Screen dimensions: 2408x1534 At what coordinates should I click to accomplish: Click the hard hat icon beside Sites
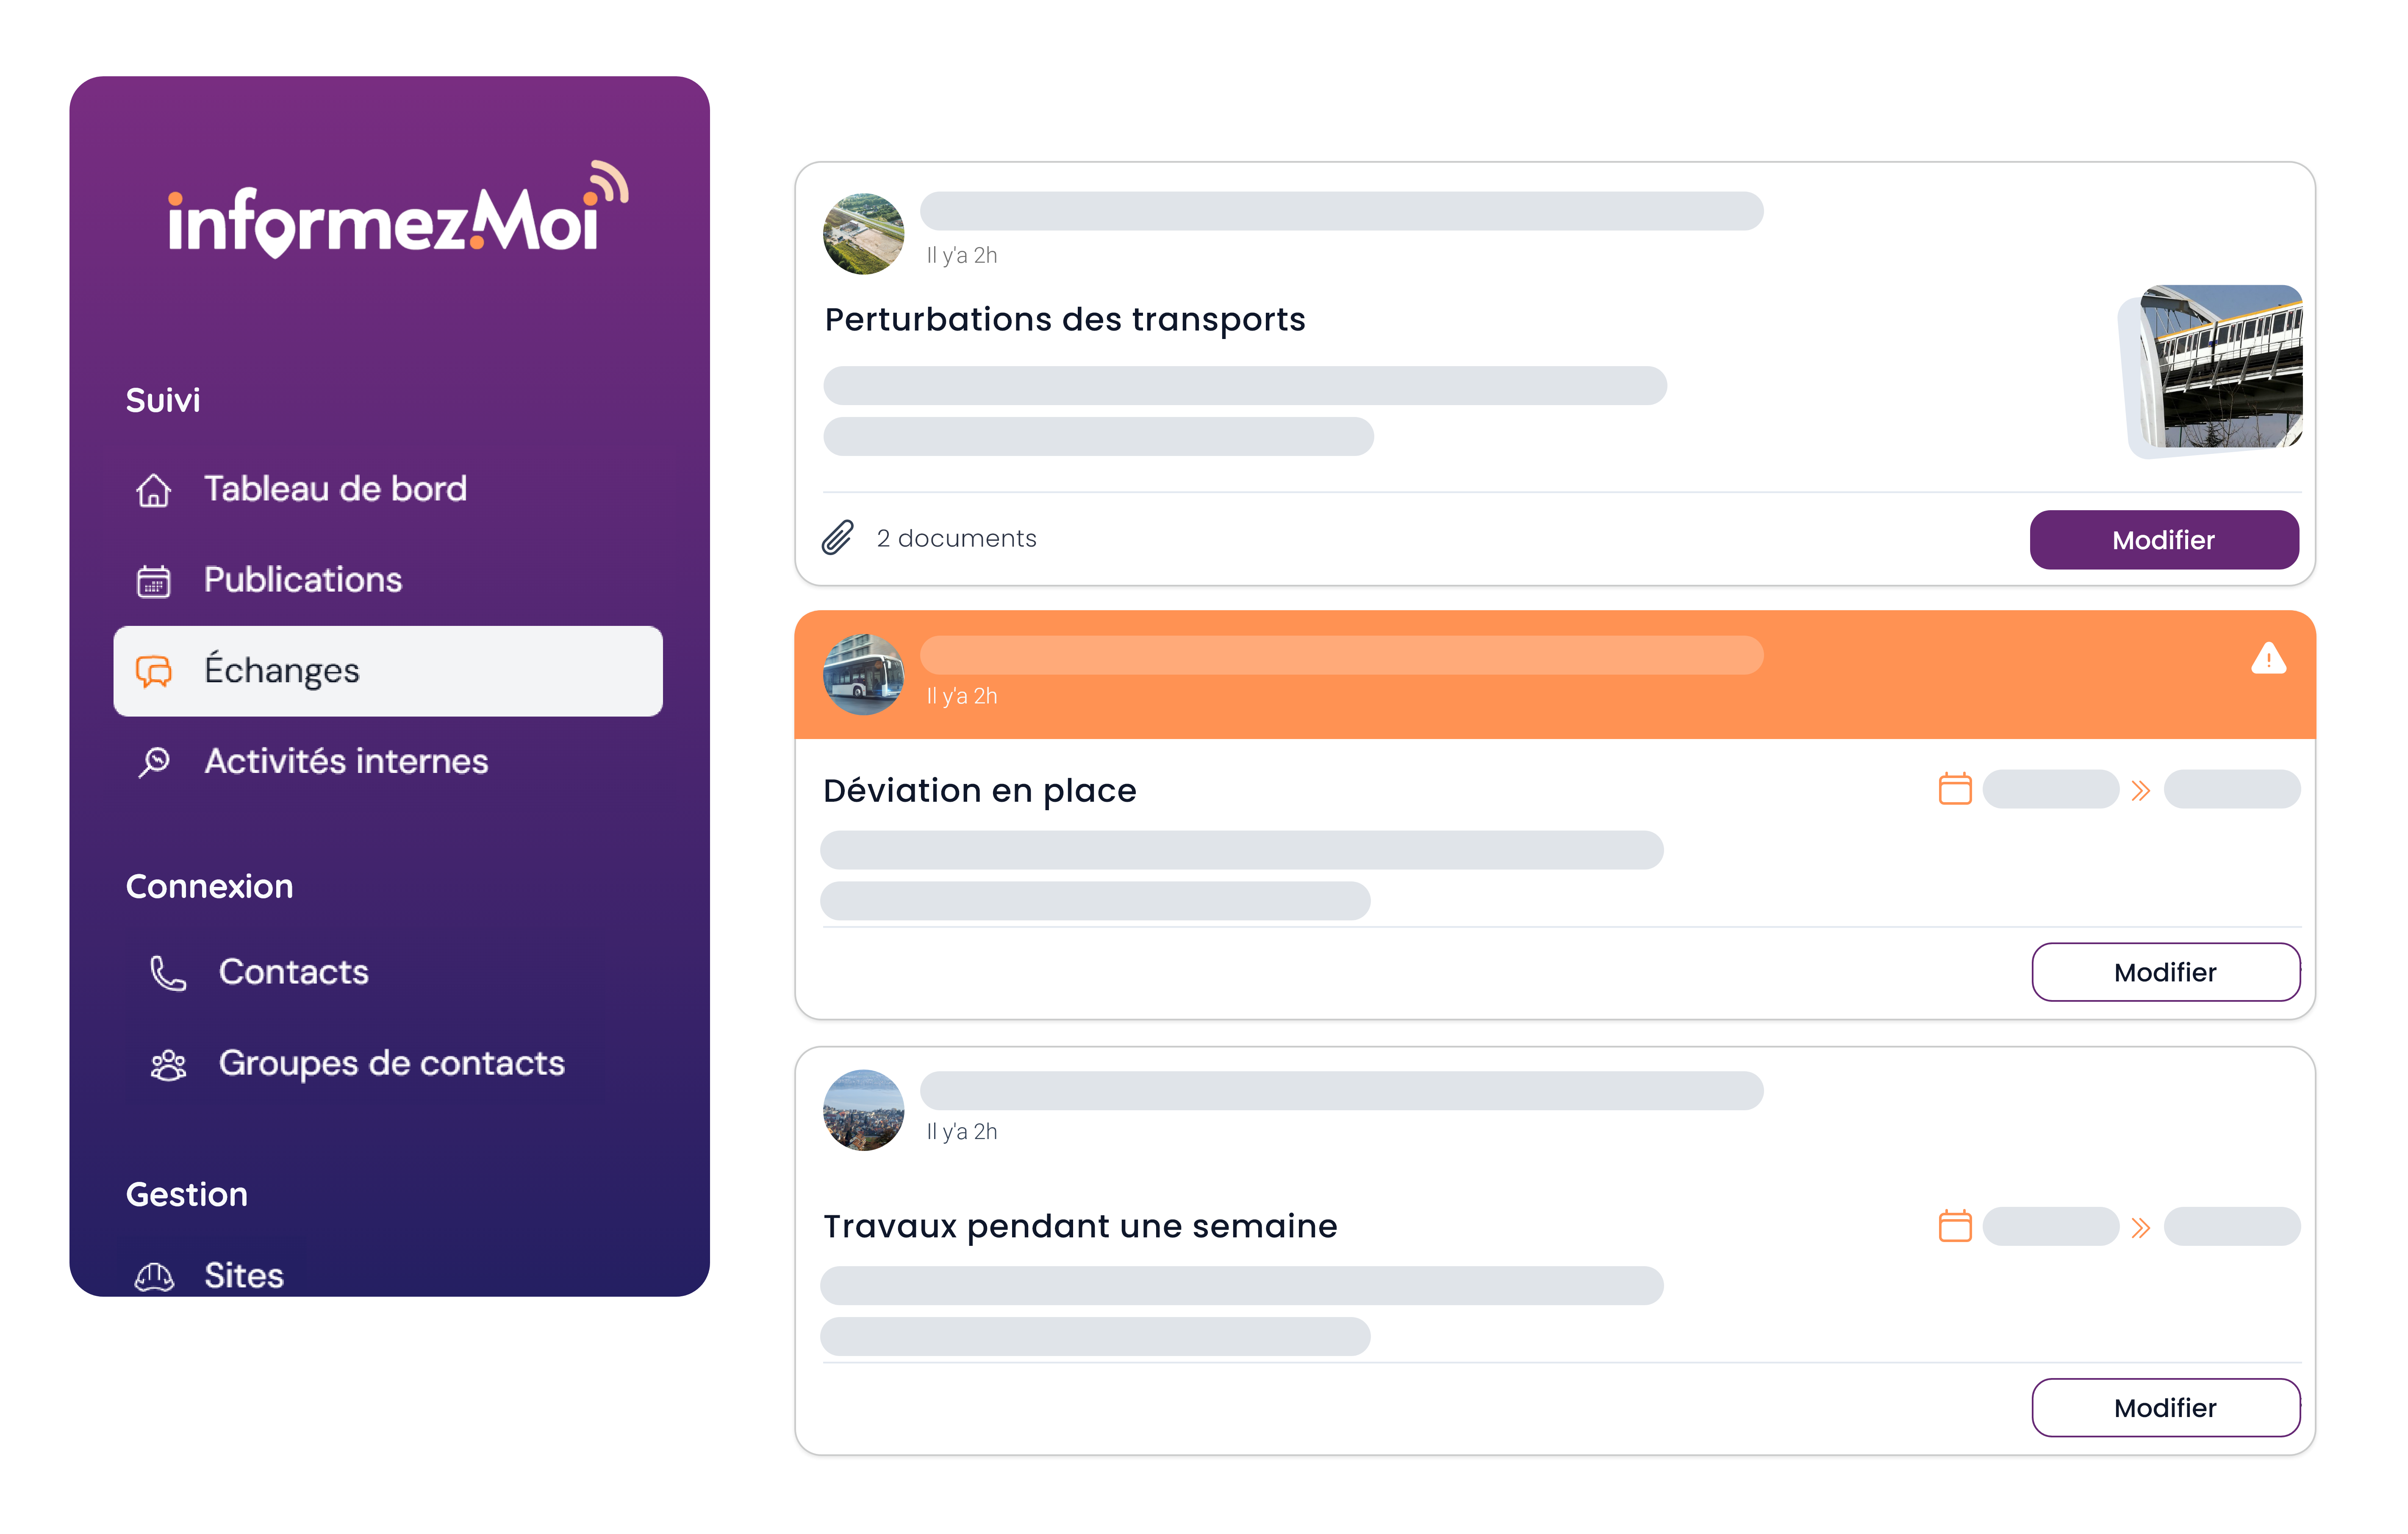click(154, 1276)
